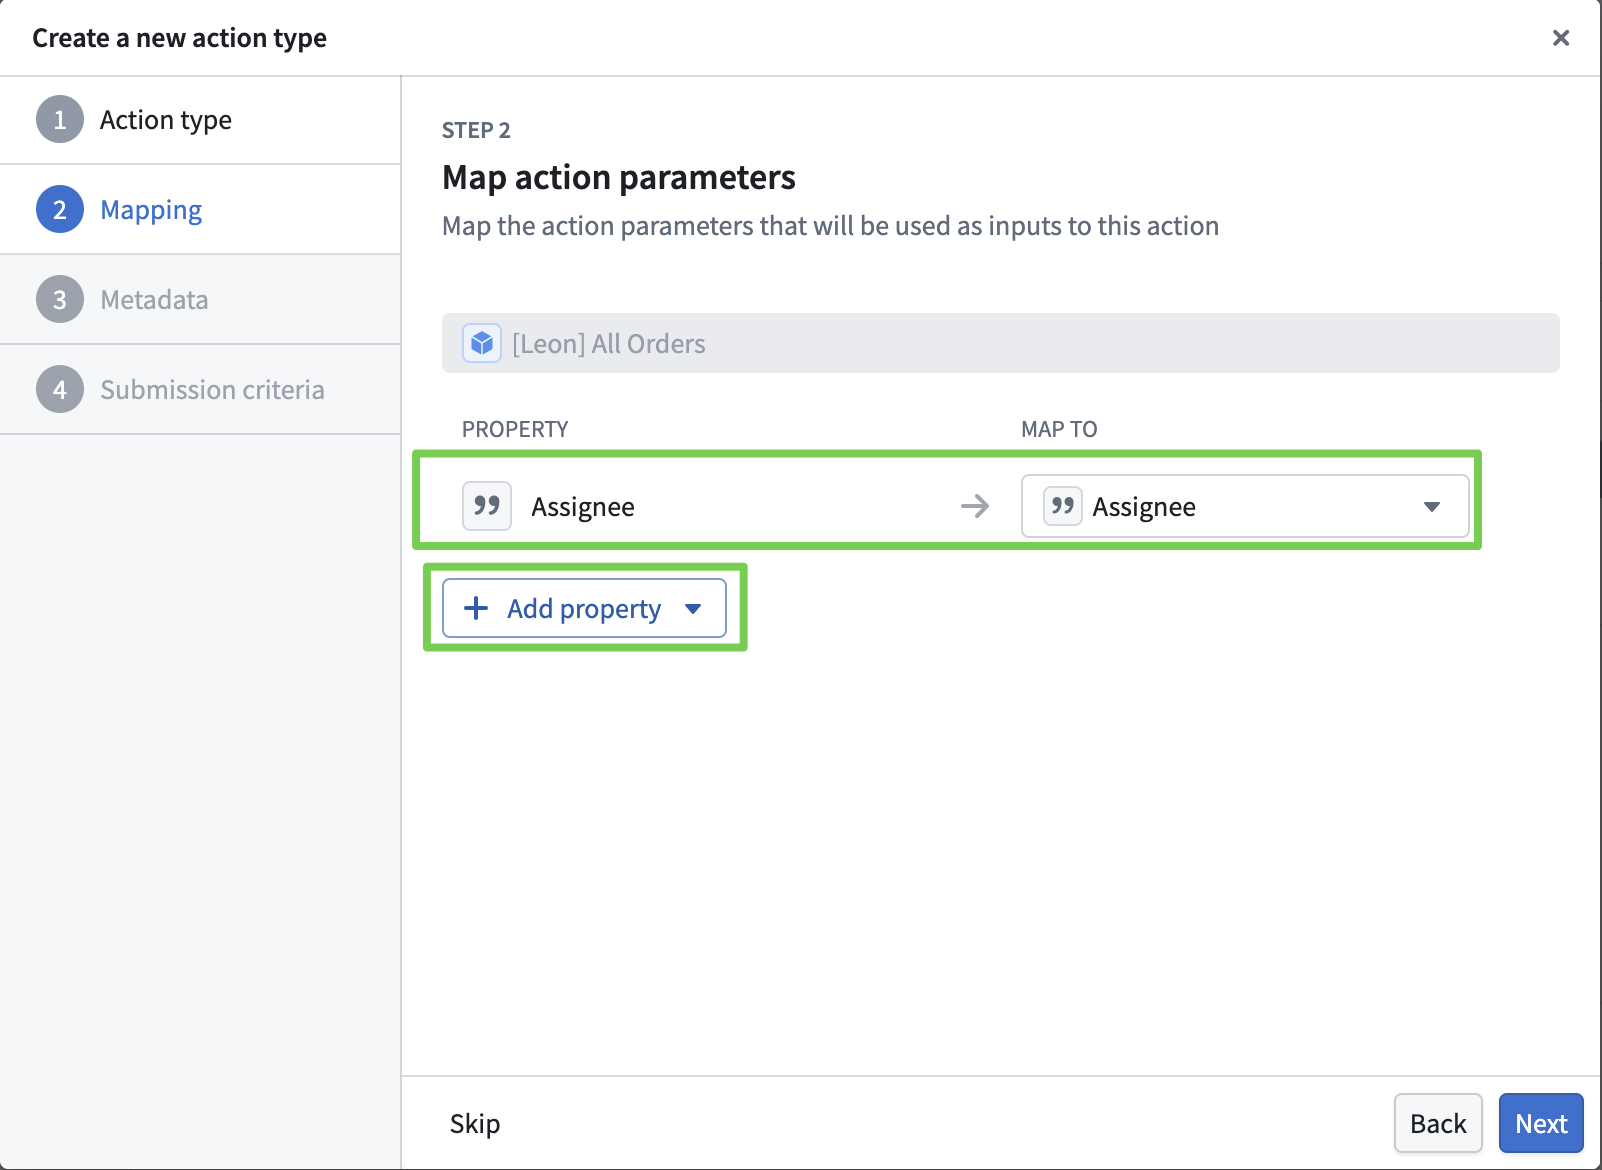Select the Metadata step label

[x=154, y=300]
